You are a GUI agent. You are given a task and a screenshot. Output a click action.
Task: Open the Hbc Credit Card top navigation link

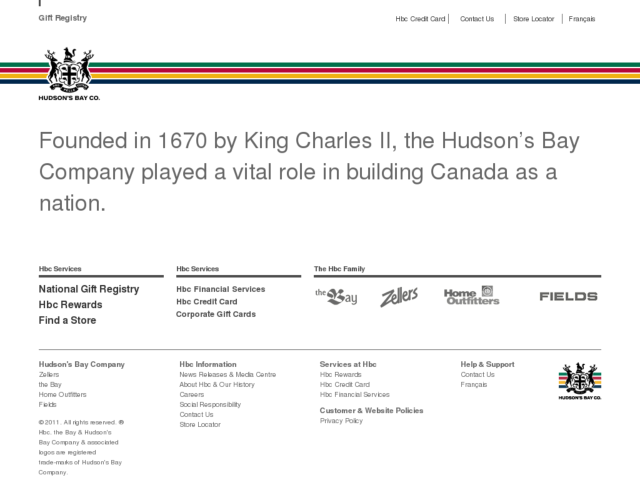click(420, 19)
